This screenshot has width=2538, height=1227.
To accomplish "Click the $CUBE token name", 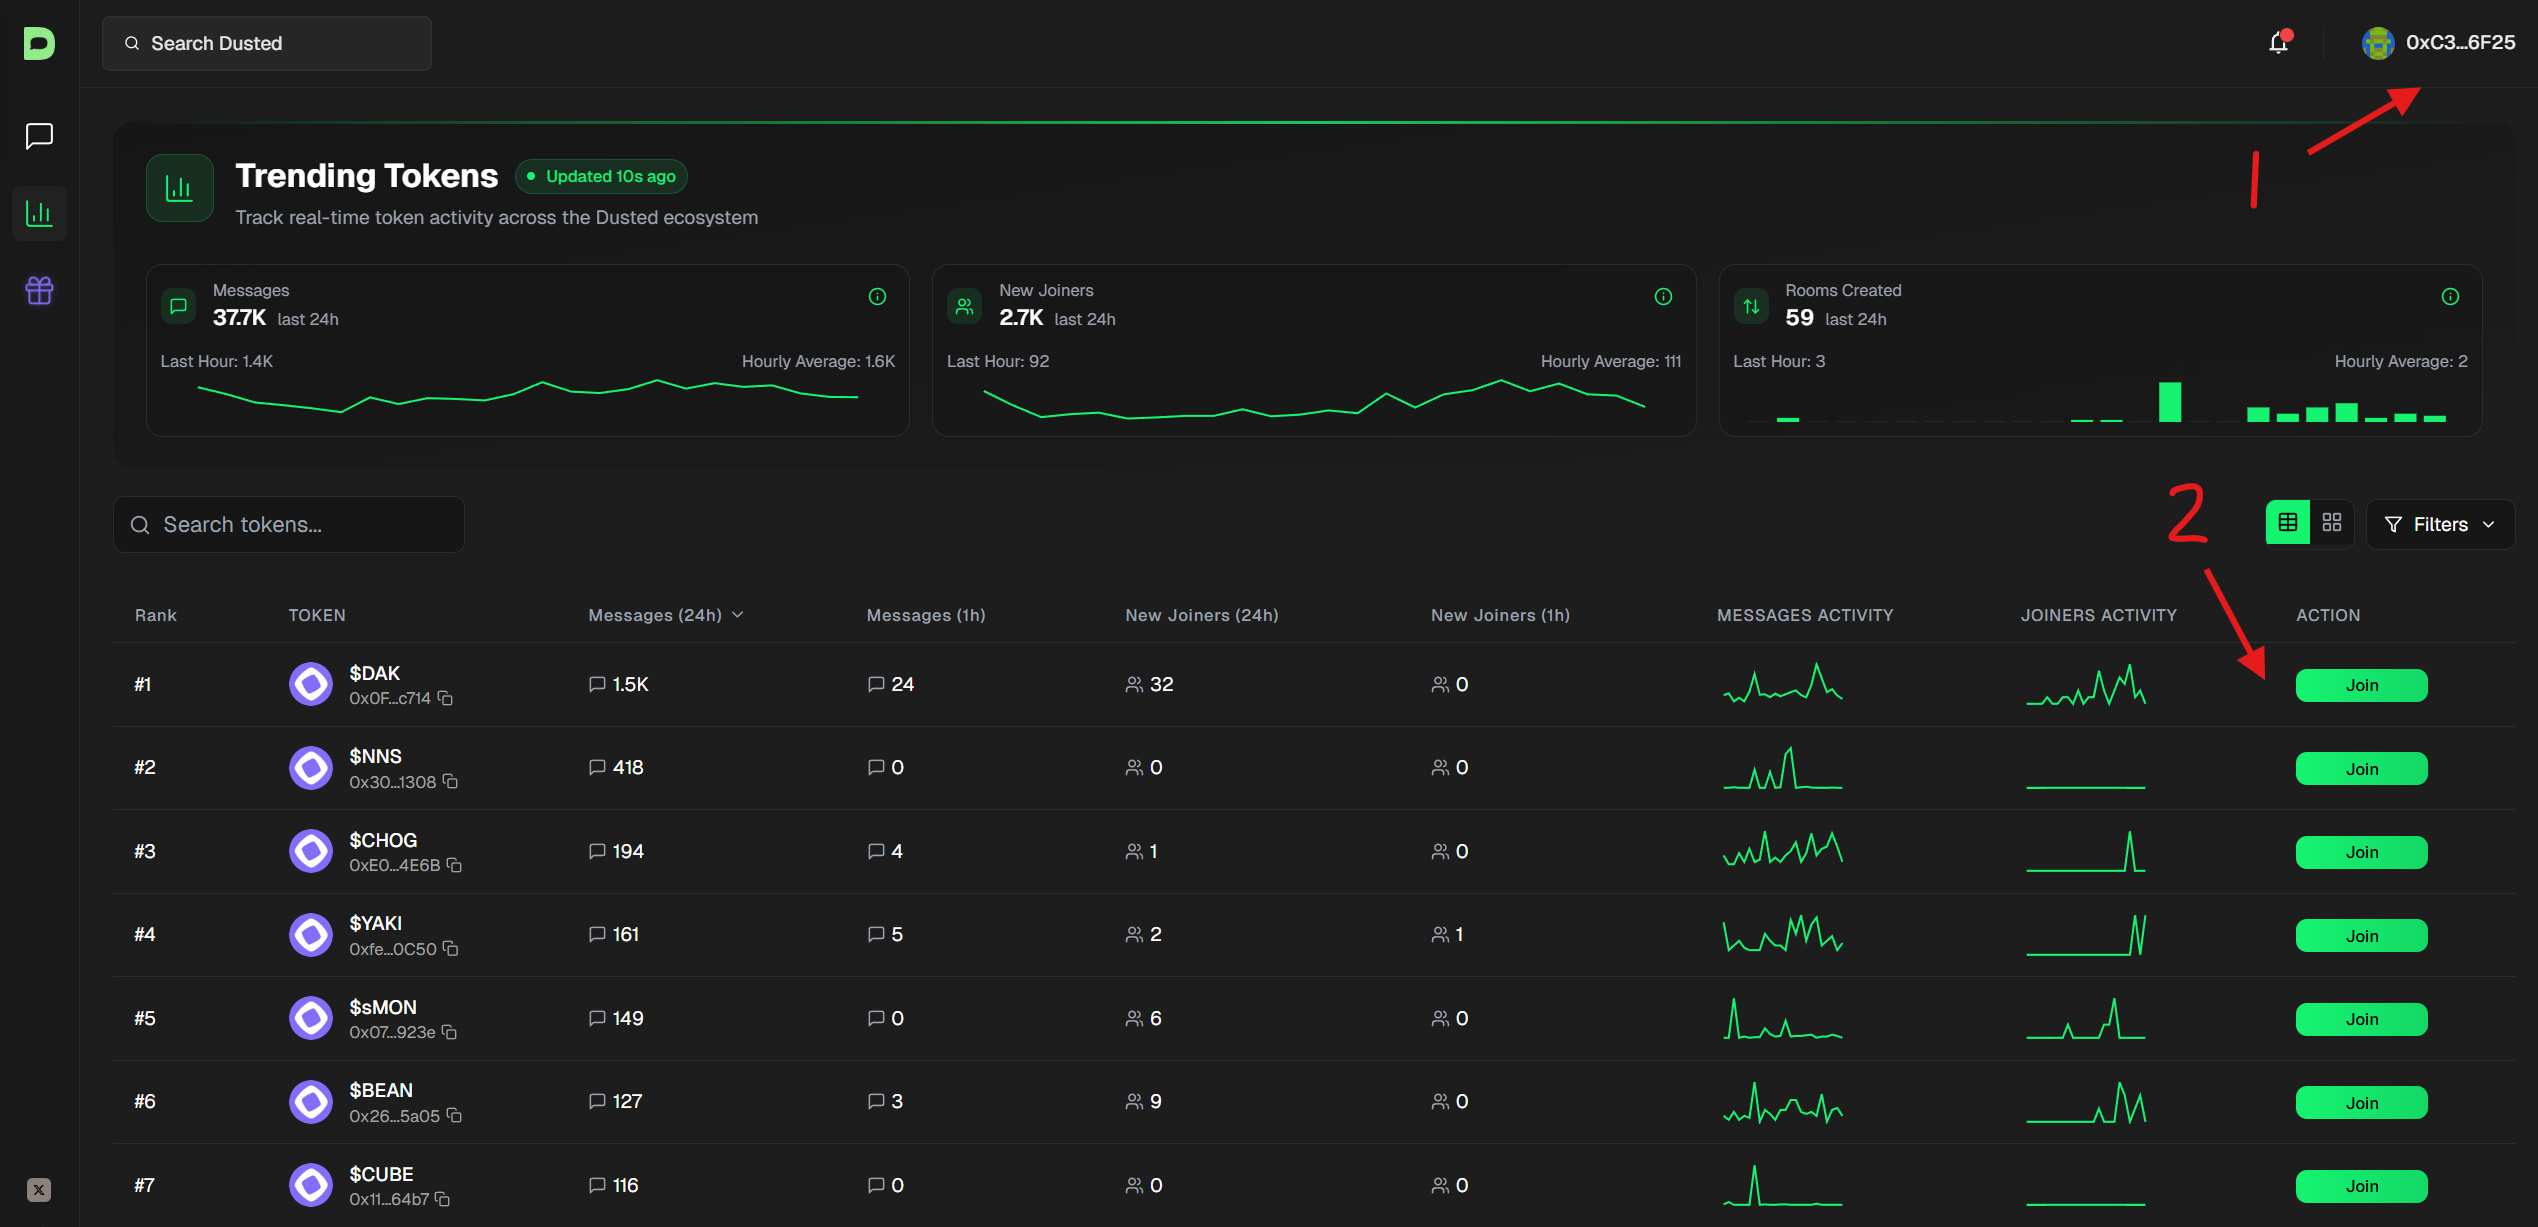I will pyautogui.click(x=381, y=1174).
